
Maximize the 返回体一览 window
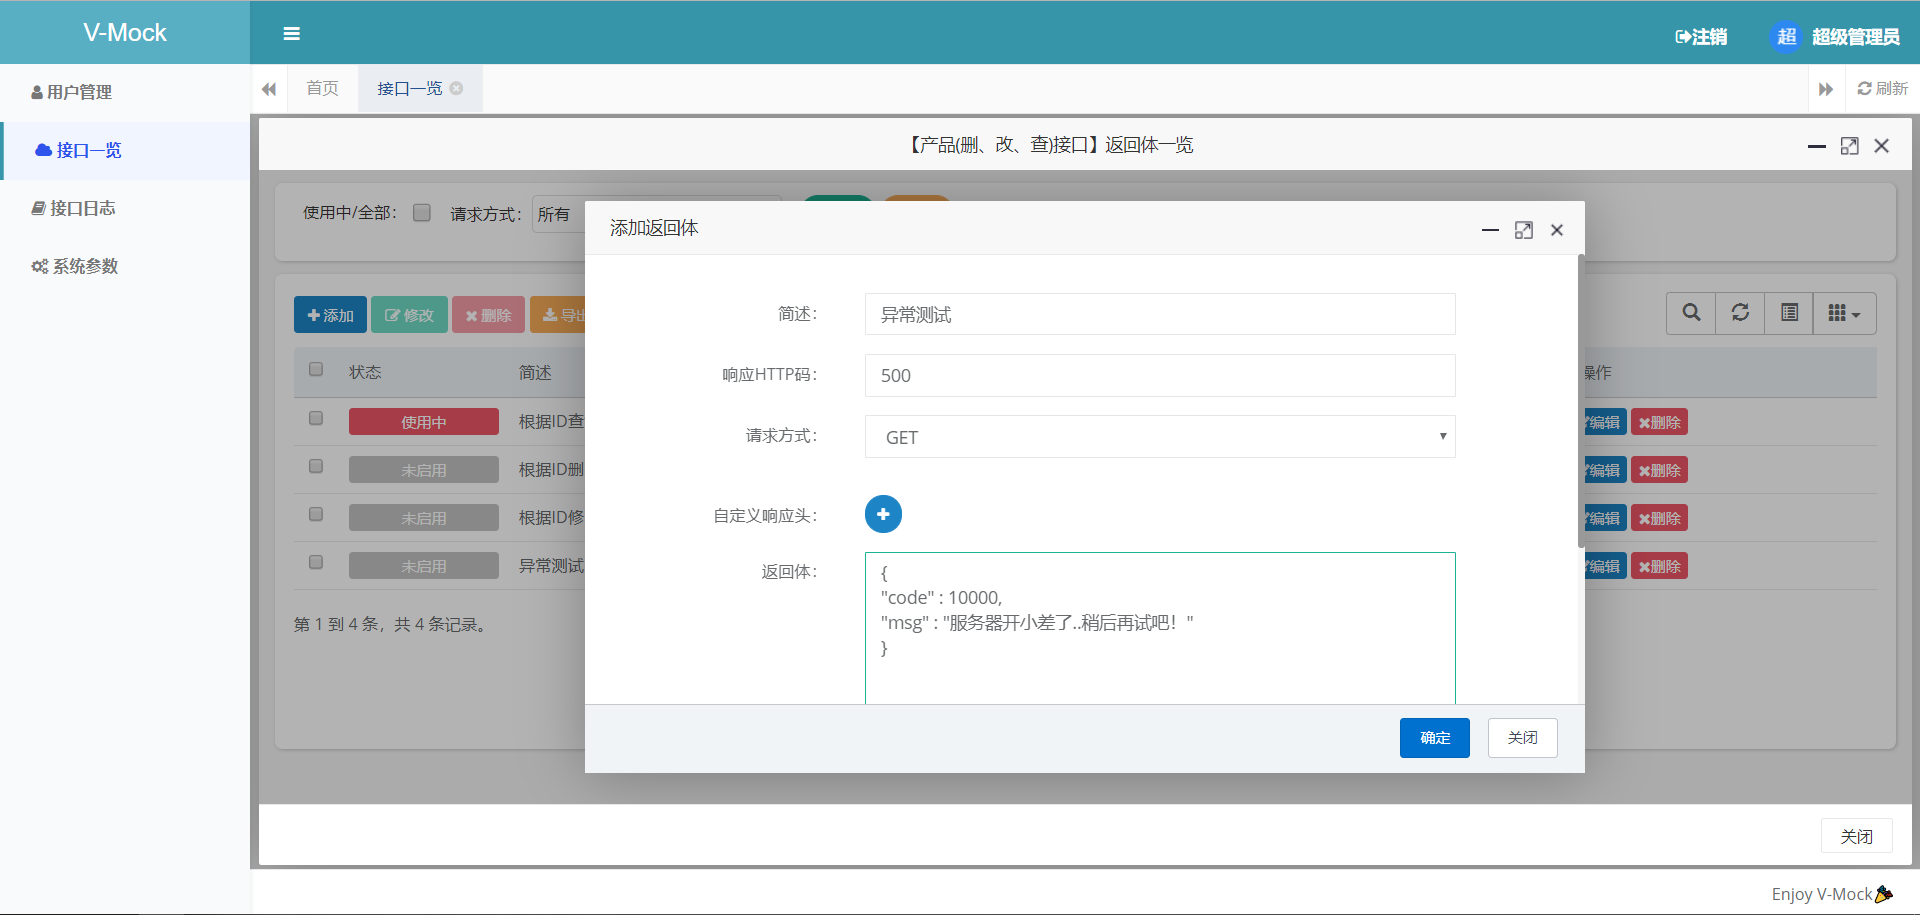[1849, 146]
